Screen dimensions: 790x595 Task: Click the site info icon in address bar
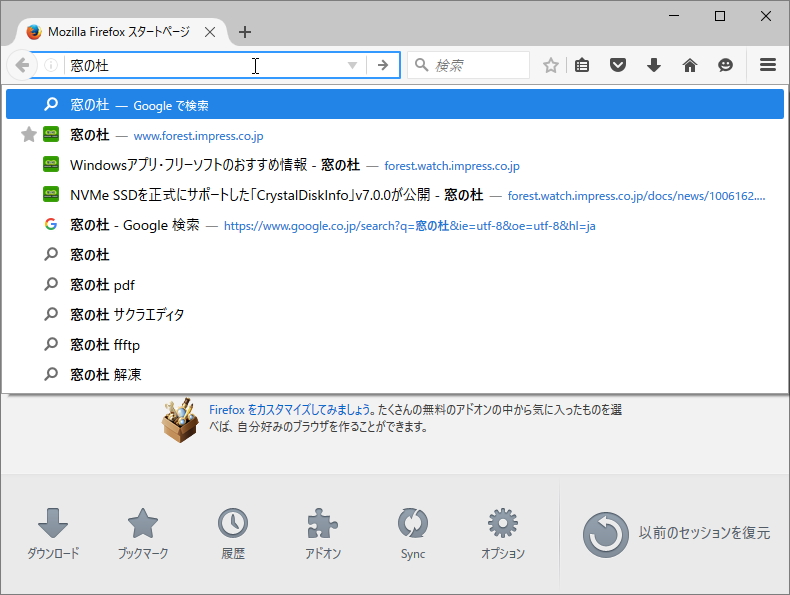51,65
